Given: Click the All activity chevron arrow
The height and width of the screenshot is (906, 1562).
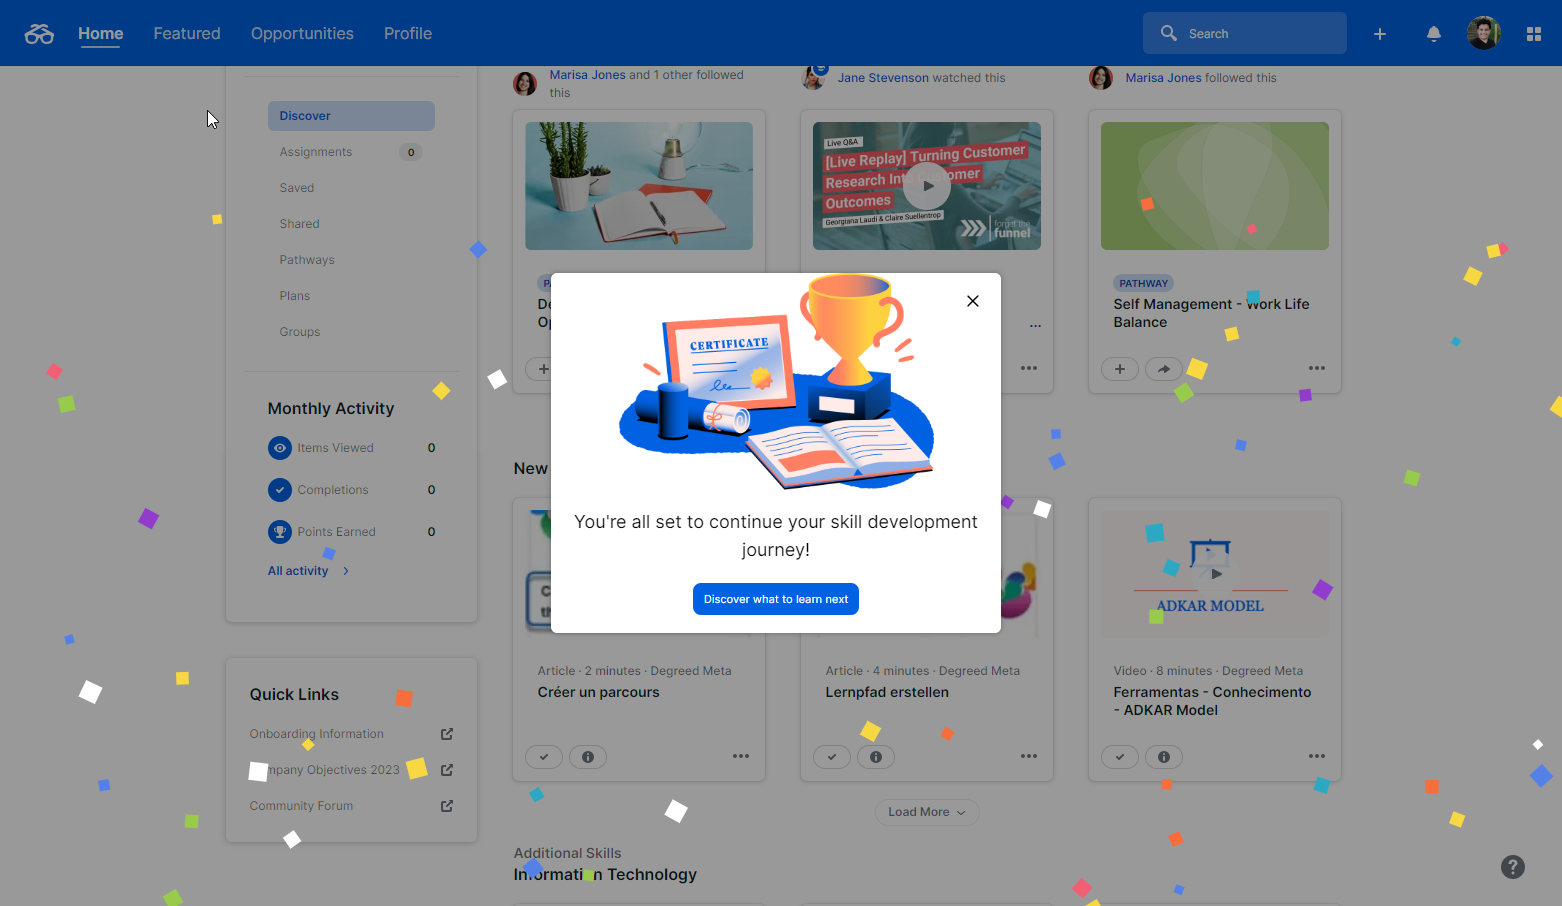Looking at the screenshot, I should pyautogui.click(x=346, y=571).
